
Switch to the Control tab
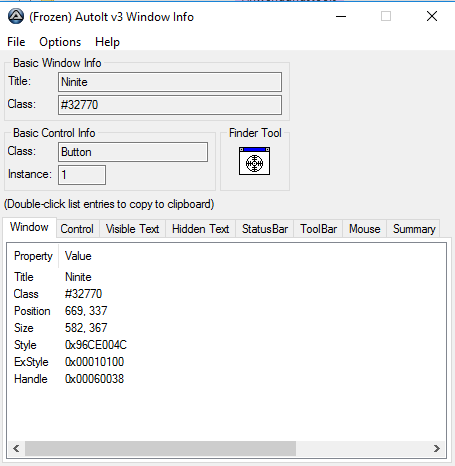(x=77, y=229)
